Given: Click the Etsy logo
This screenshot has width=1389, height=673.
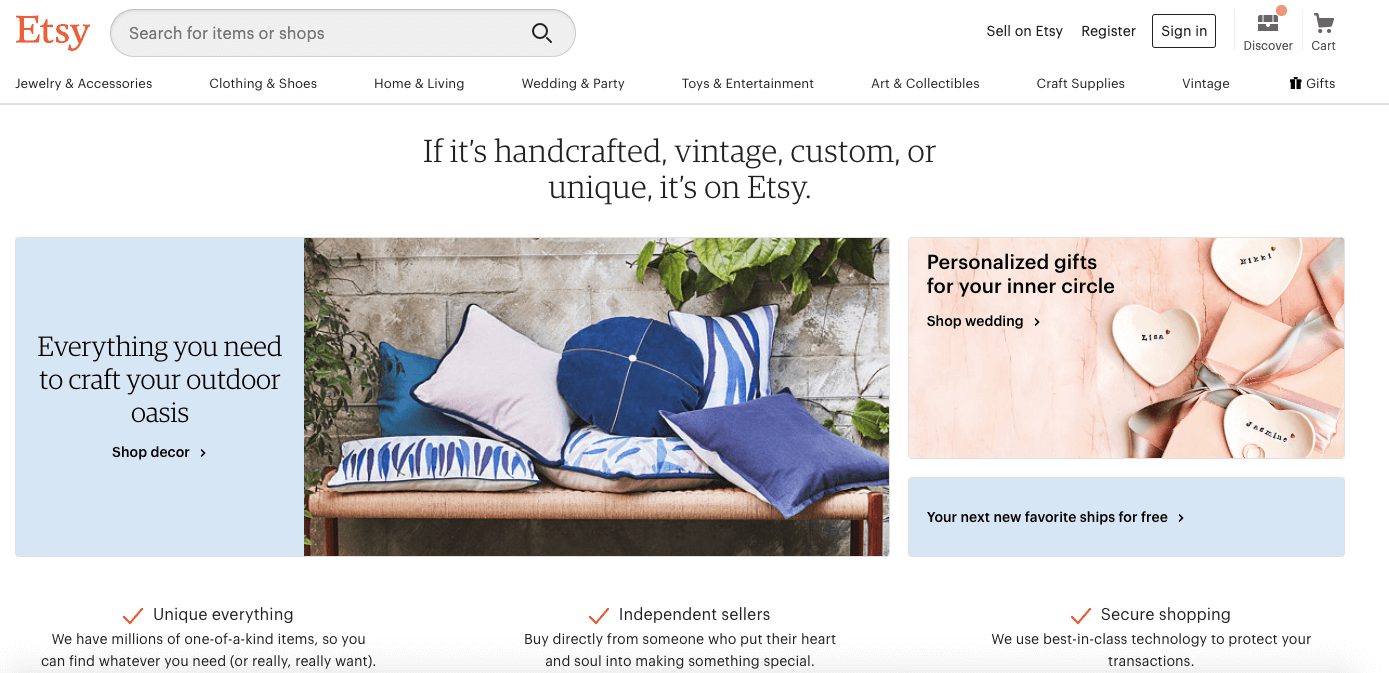Looking at the screenshot, I should [x=53, y=32].
